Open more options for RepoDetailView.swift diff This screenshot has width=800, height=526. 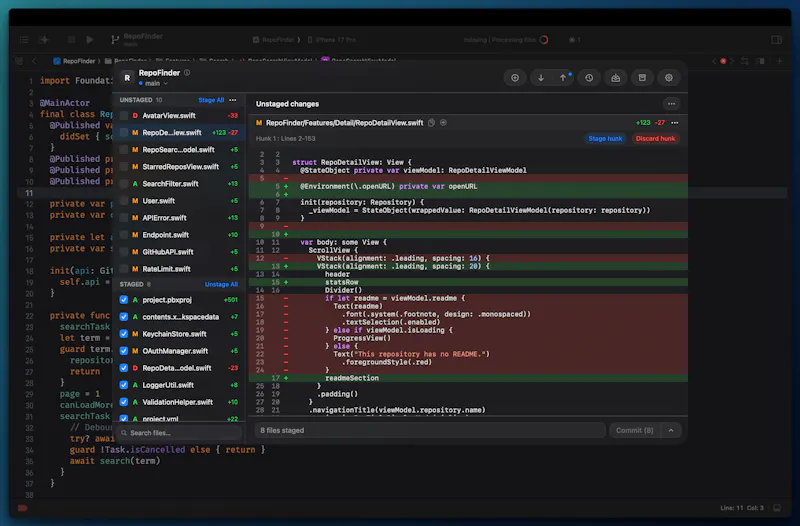tap(675, 122)
